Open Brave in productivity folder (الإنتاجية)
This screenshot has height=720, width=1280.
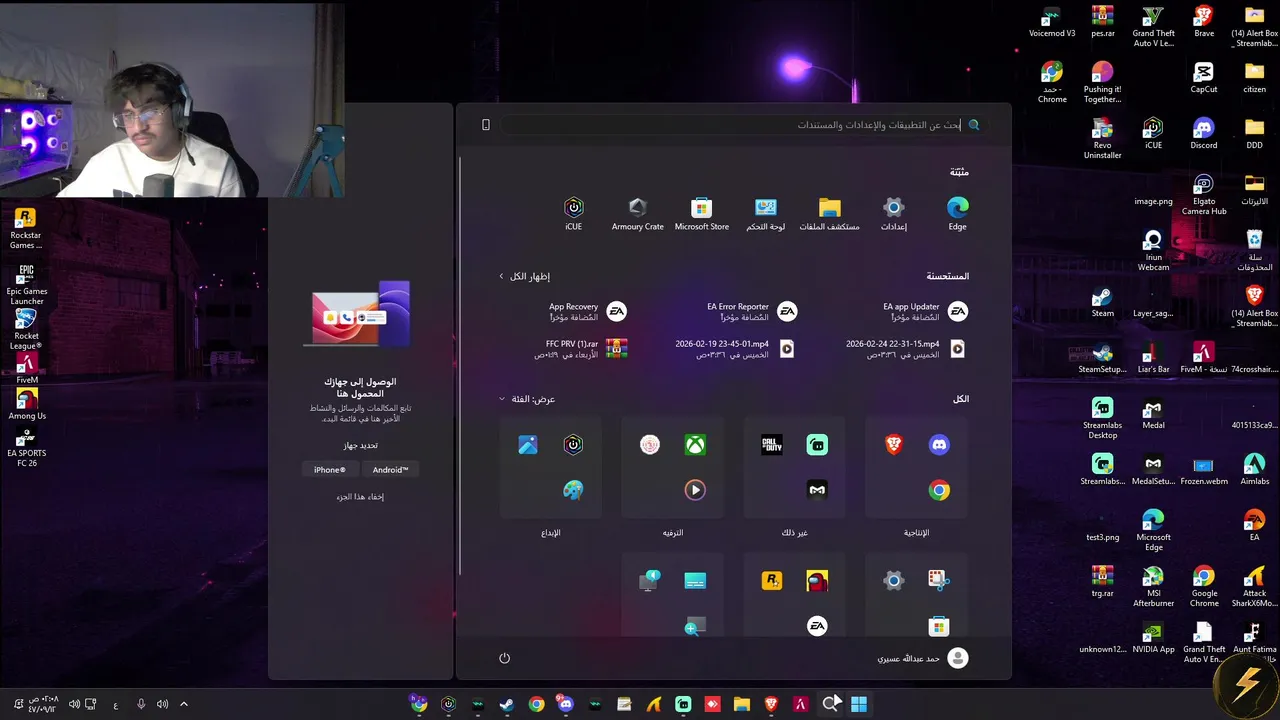tap(894, 445)
